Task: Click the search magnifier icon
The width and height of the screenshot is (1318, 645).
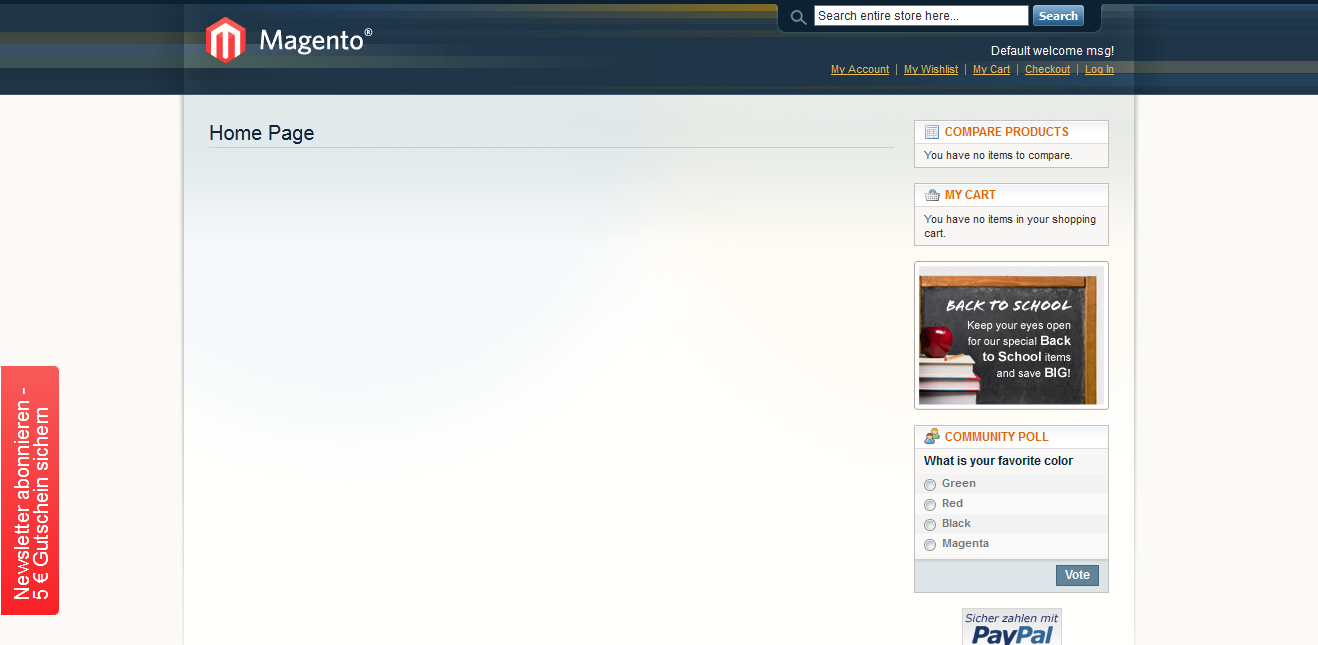Action: tap(798, 17)
